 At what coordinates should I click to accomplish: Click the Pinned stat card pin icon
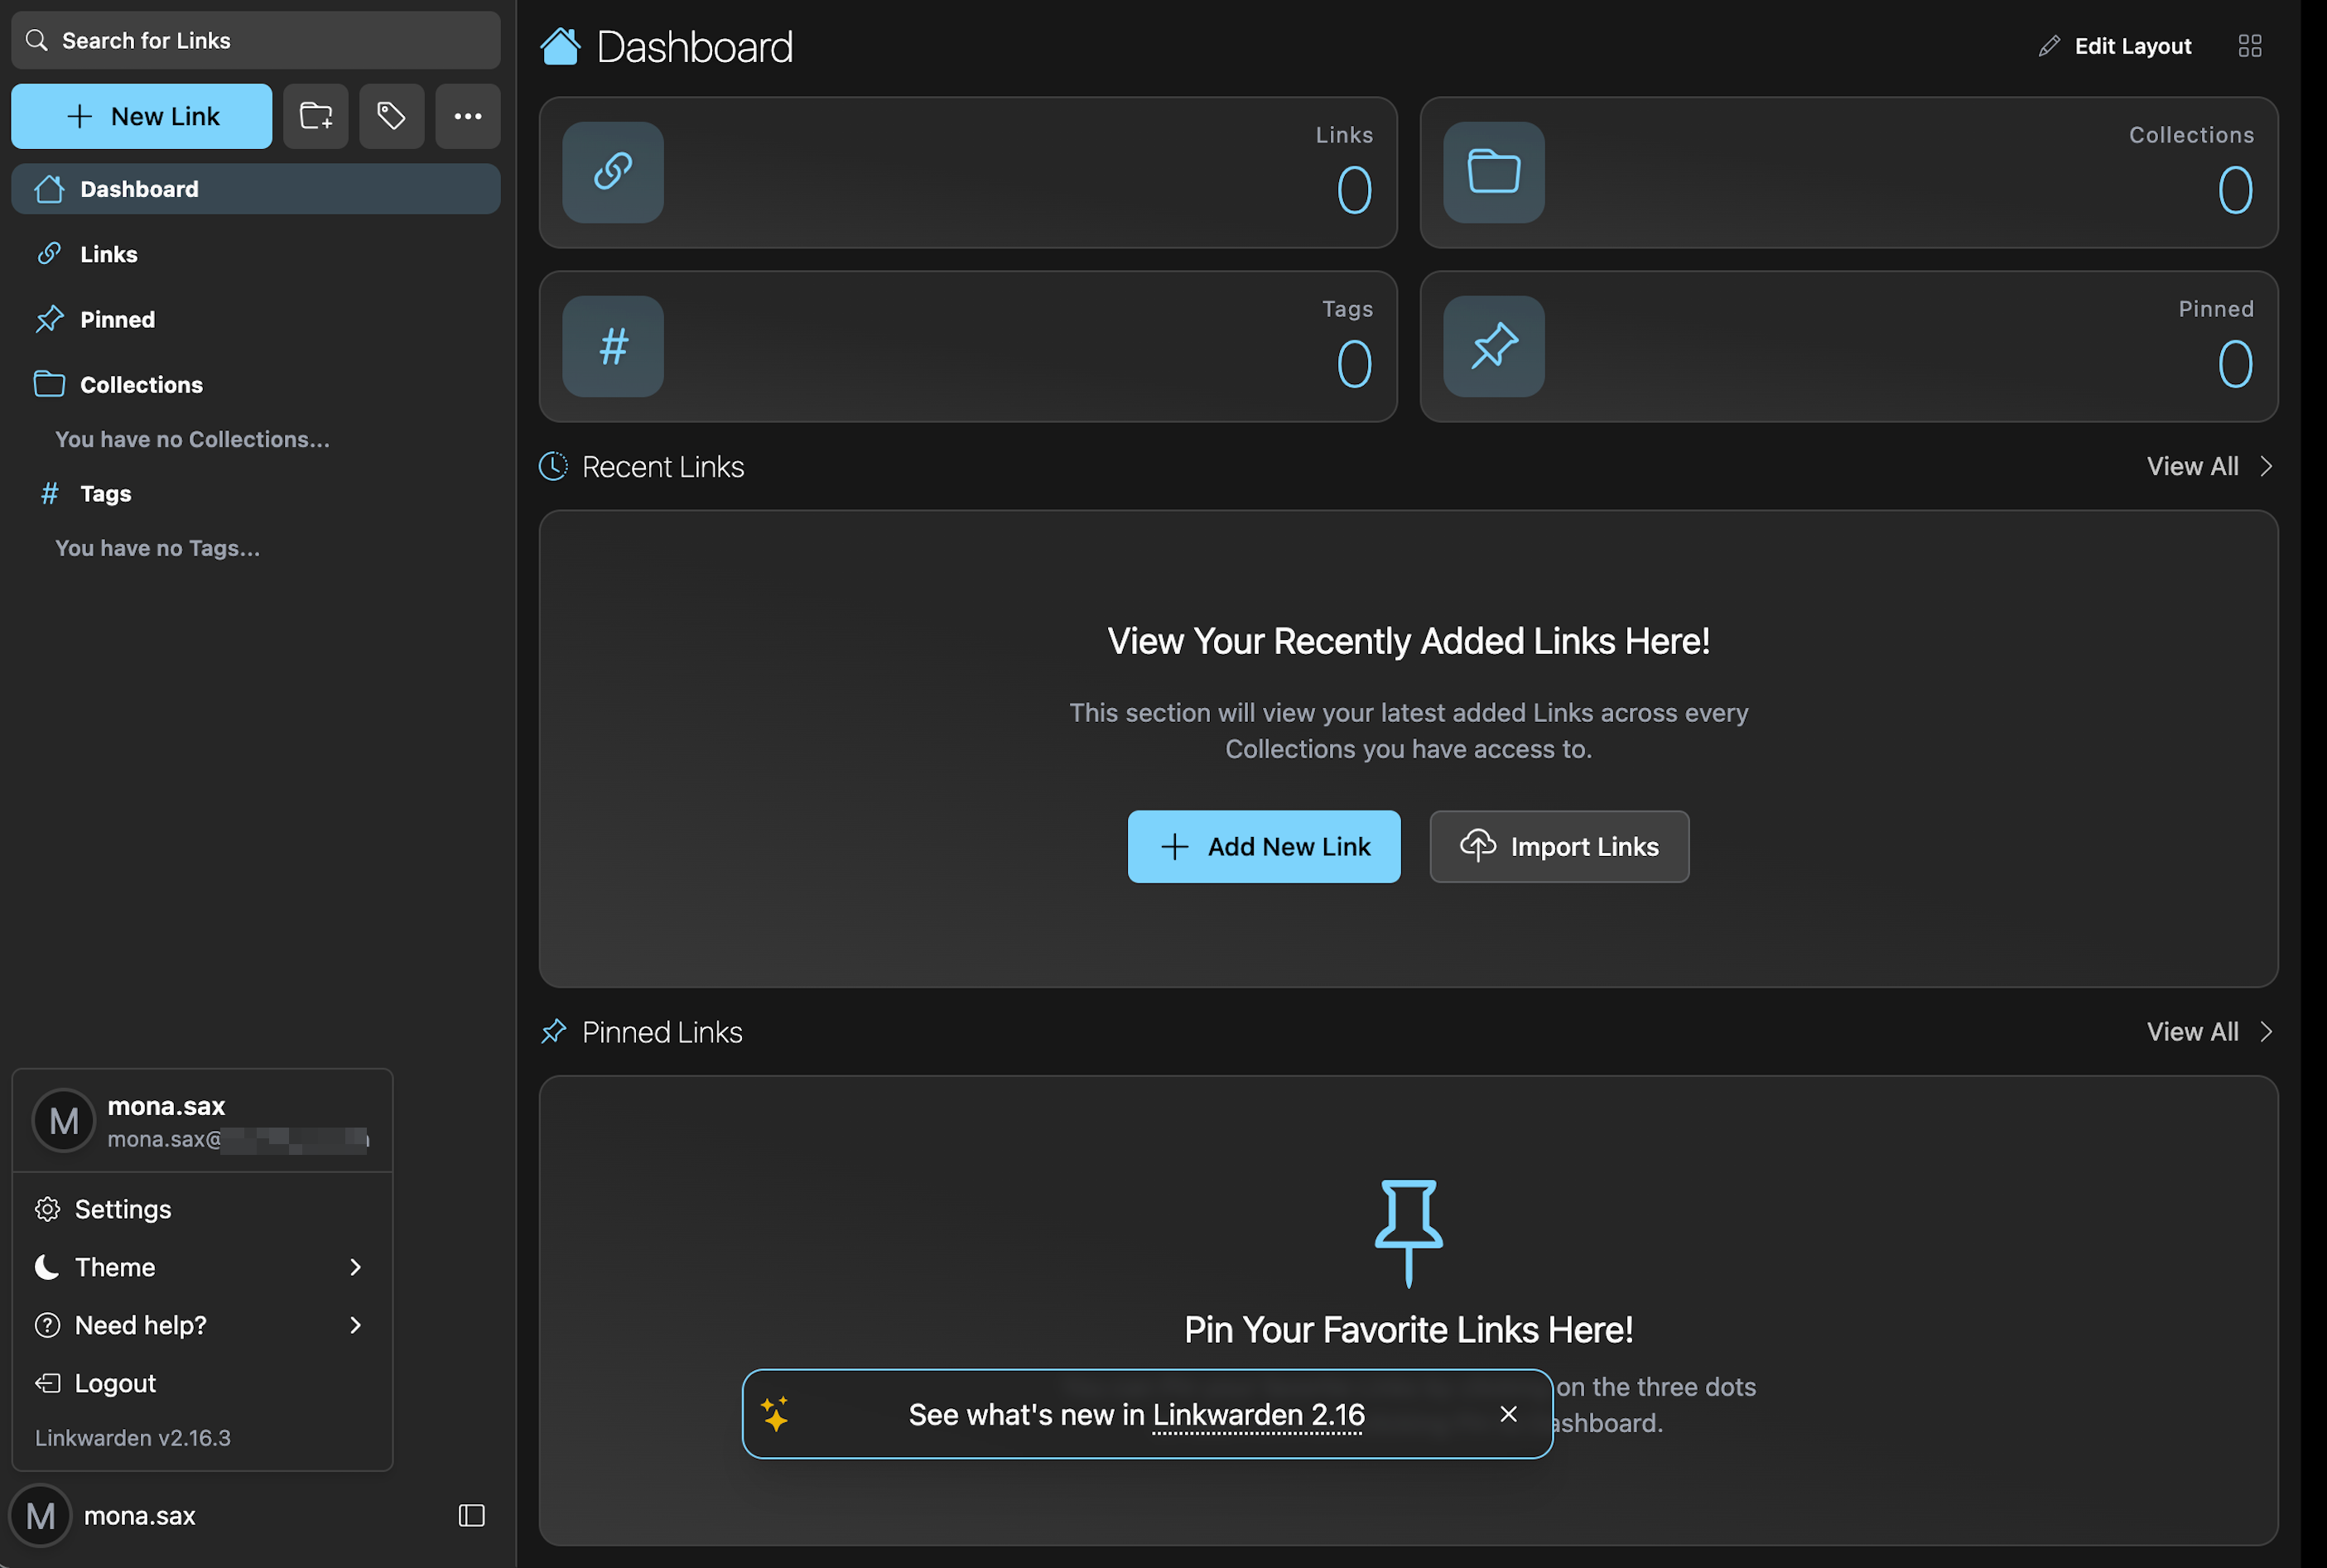pyautogui.click(x=1493, y=346)
